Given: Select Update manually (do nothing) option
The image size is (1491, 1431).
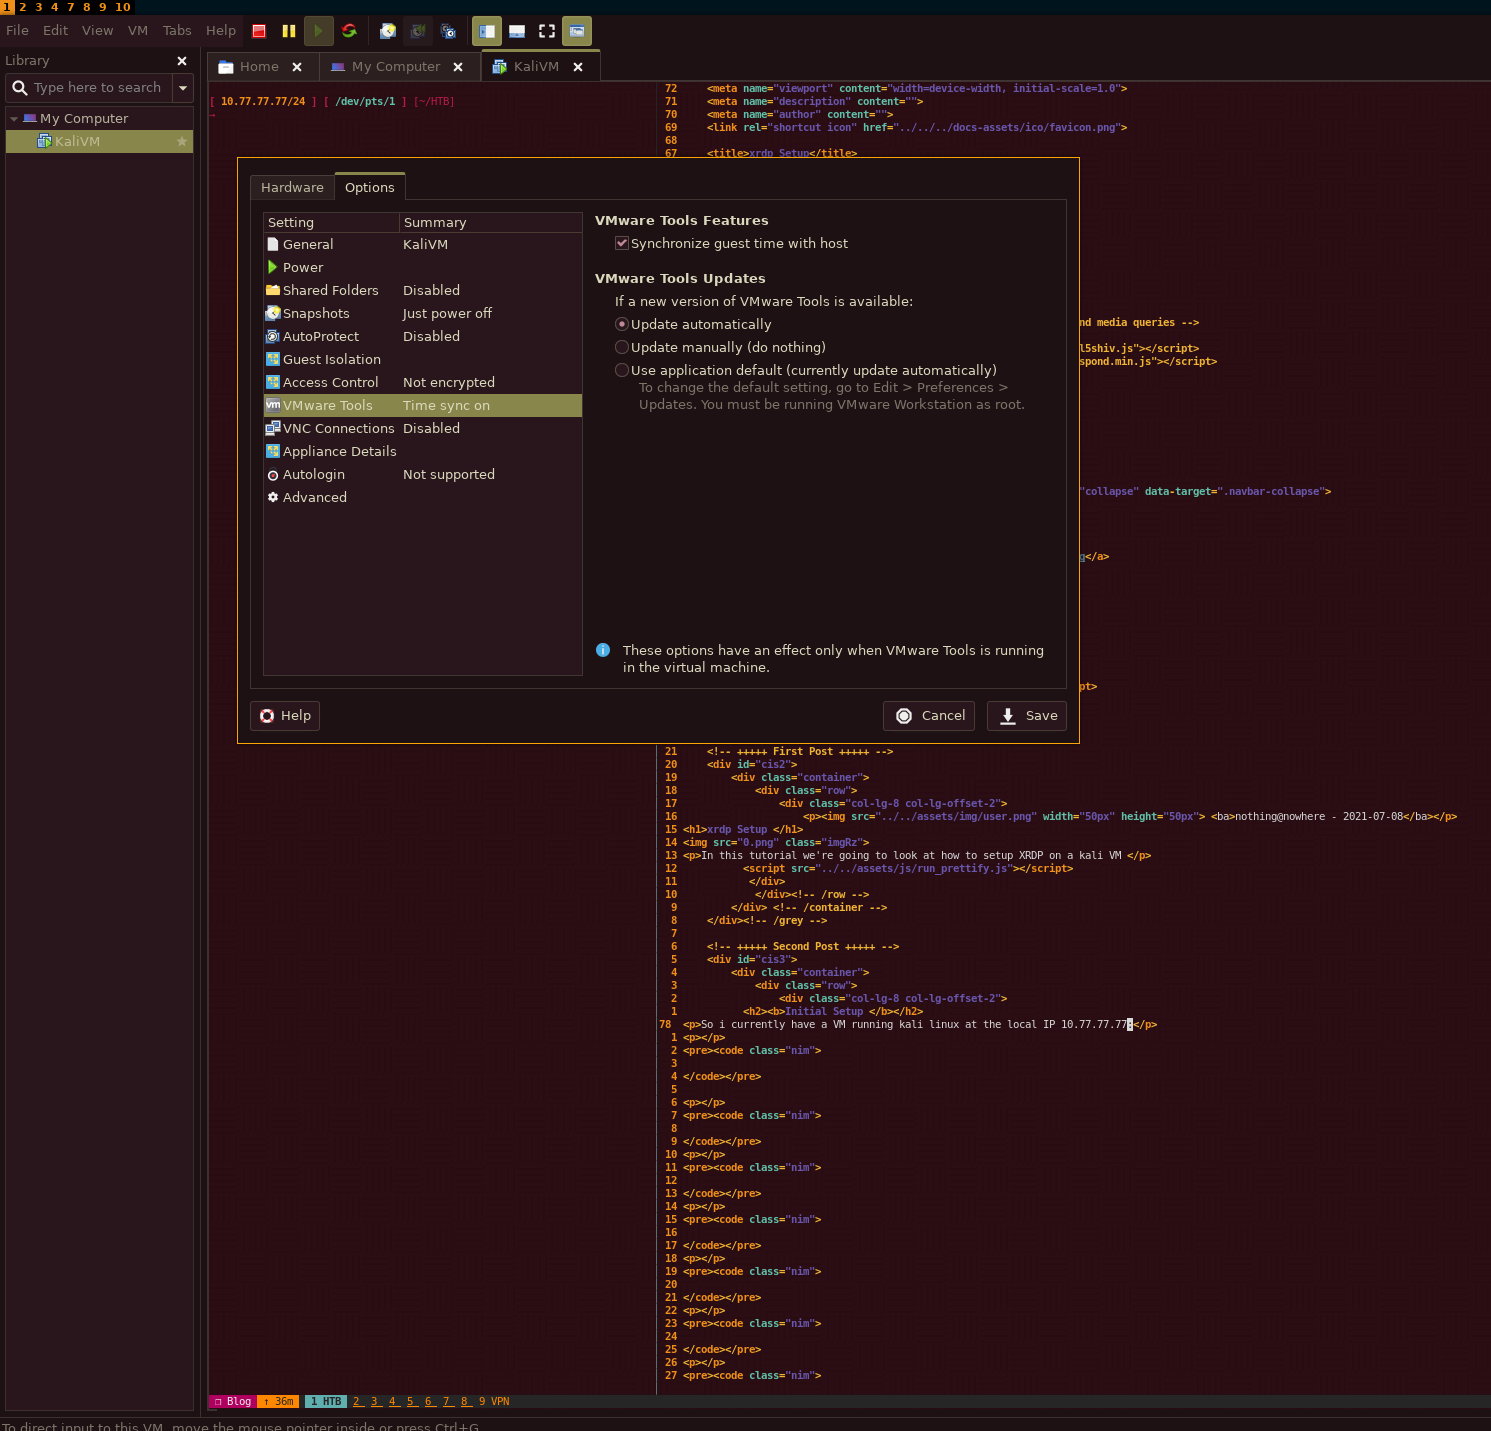Looking at the screenshot, I should [x=622, y=347].
